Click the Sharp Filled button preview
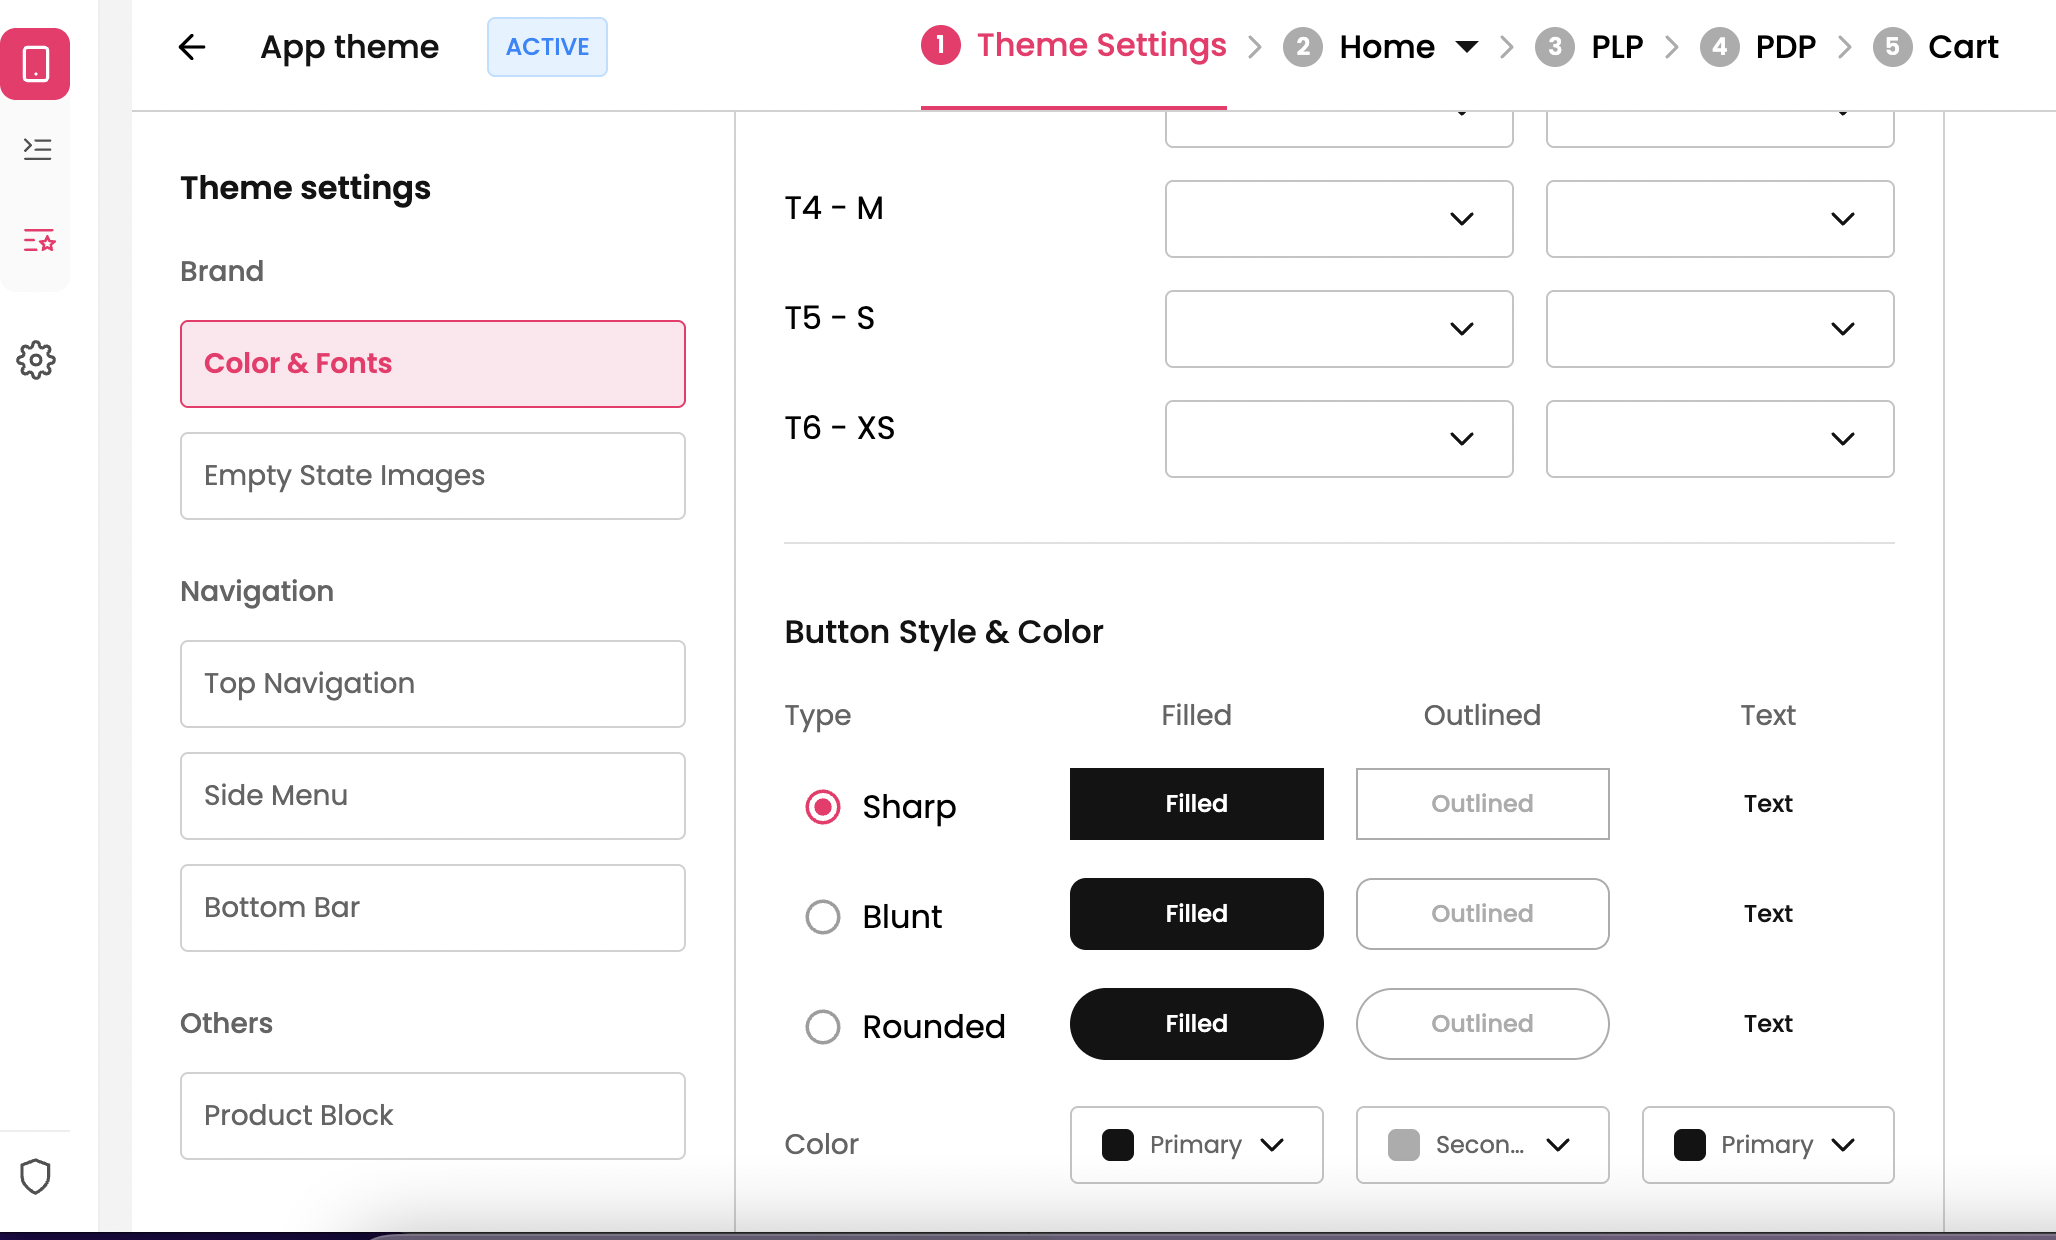 1196,804
